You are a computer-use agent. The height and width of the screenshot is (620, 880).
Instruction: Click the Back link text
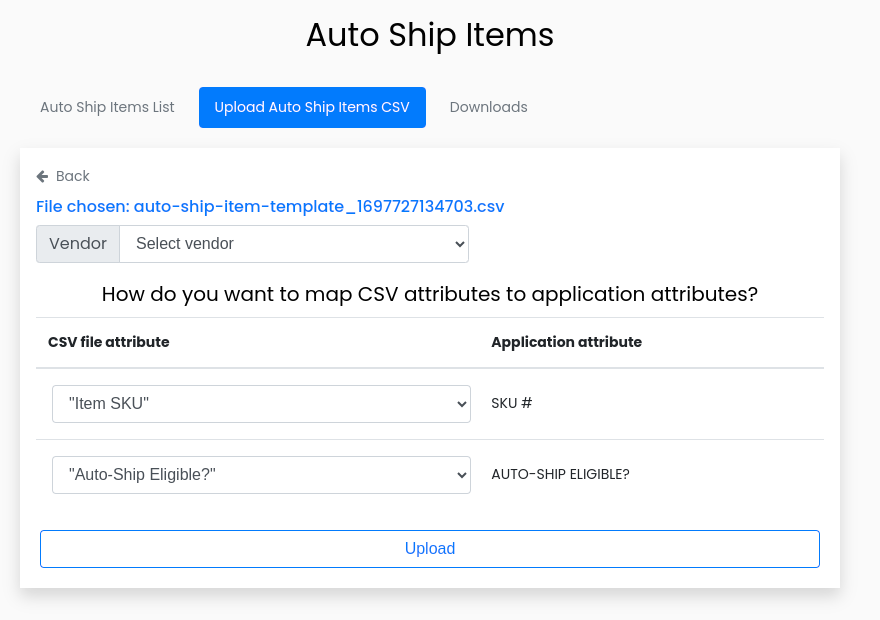[73, 176]
